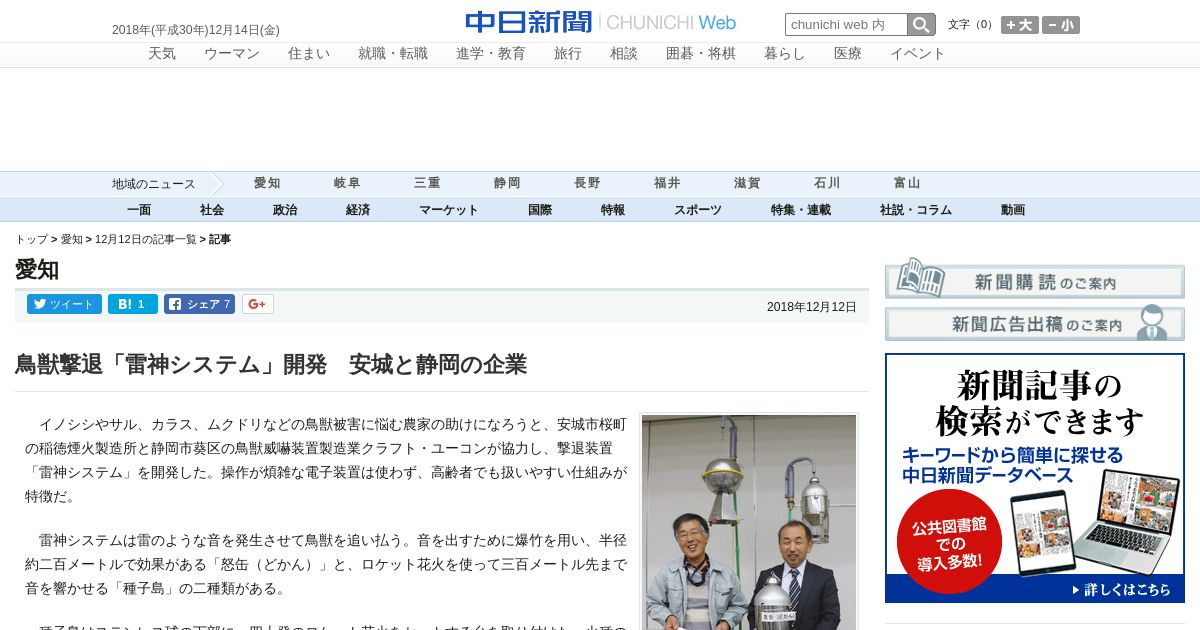Go to the 一面 news category

click(x=139, y=210)
